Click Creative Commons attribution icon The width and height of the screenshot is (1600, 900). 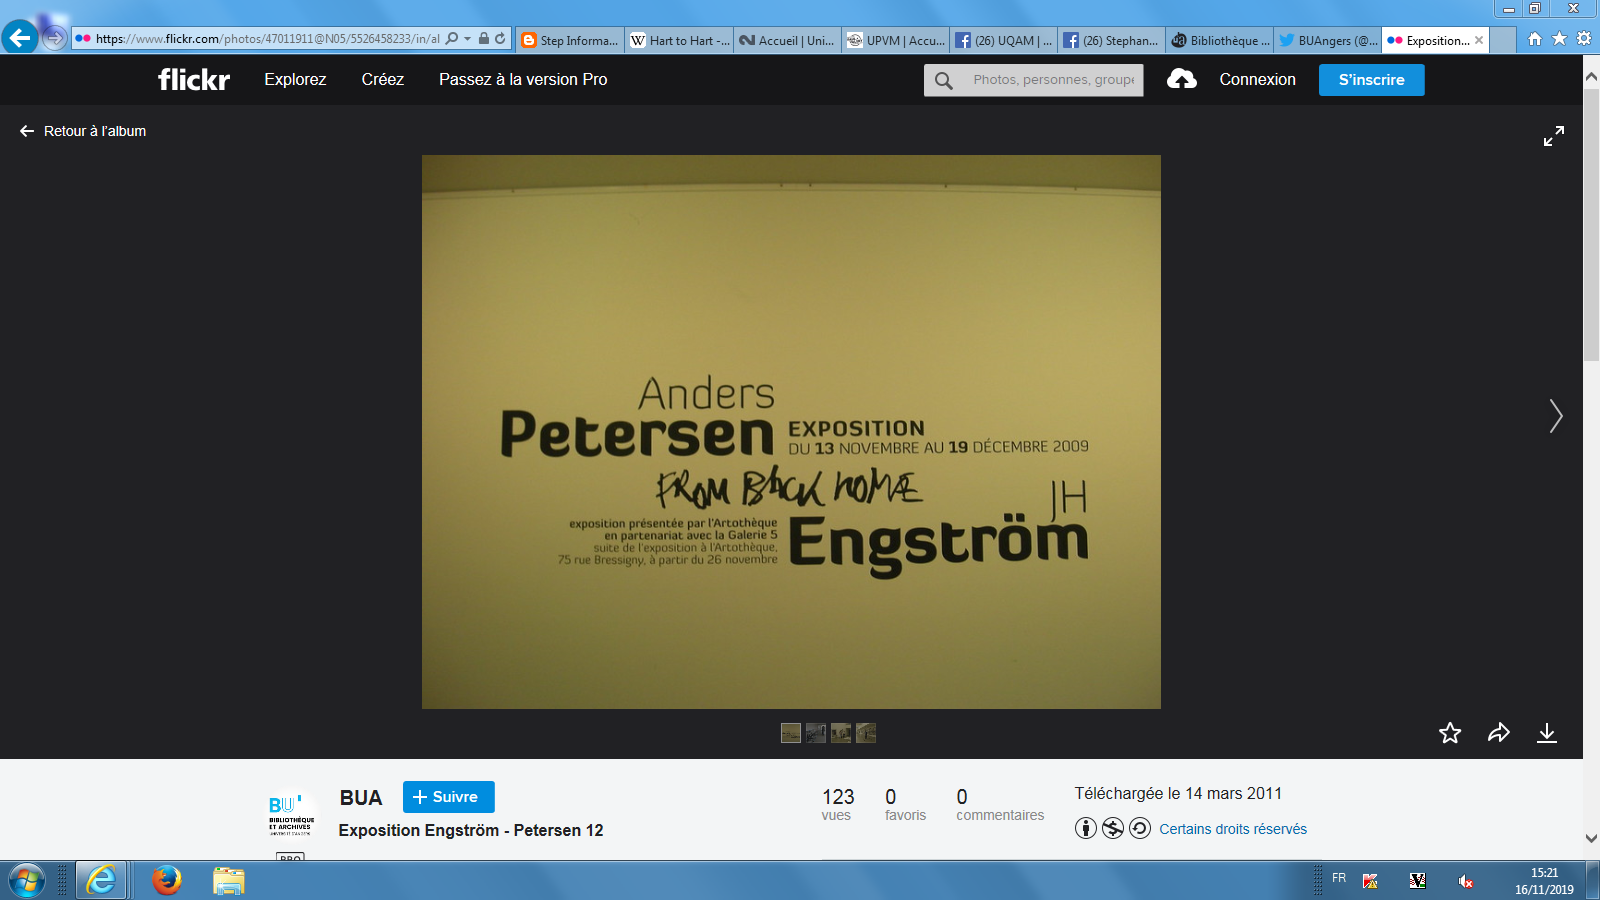[1086, 828]
